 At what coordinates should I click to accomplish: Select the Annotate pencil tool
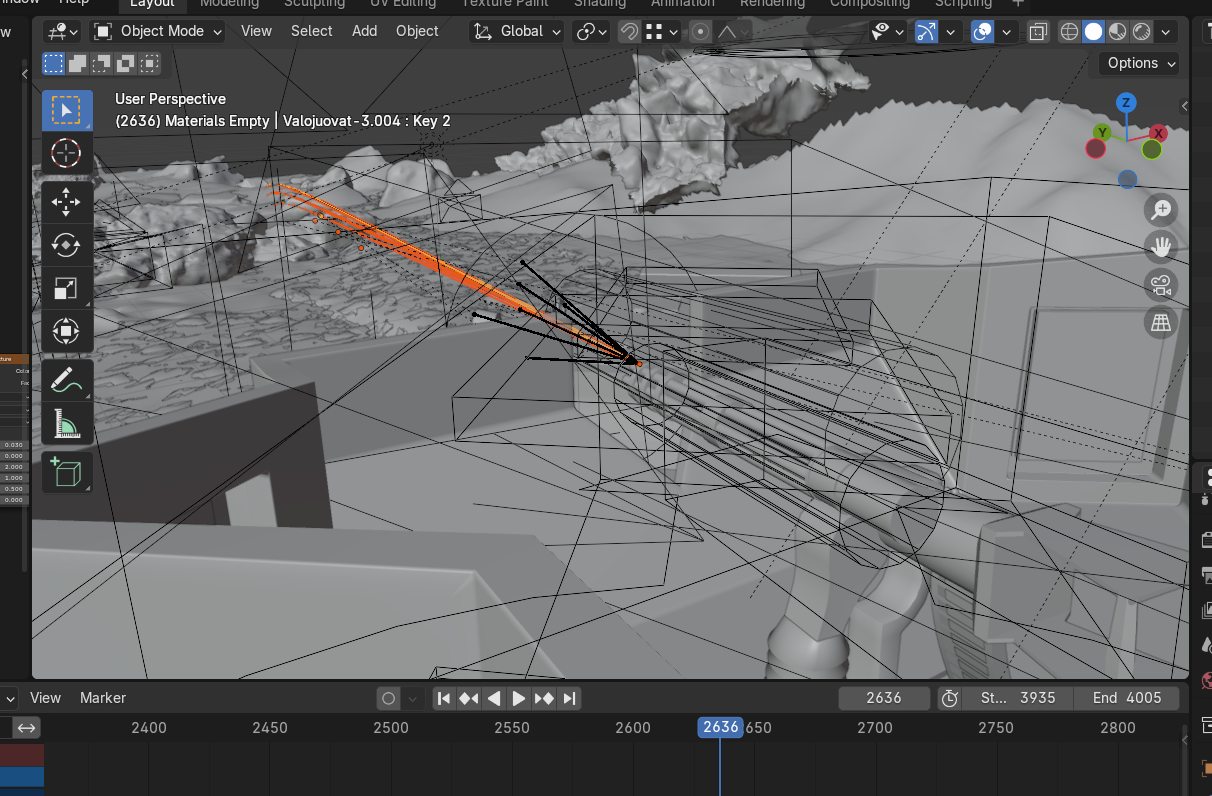click(67, 380)
